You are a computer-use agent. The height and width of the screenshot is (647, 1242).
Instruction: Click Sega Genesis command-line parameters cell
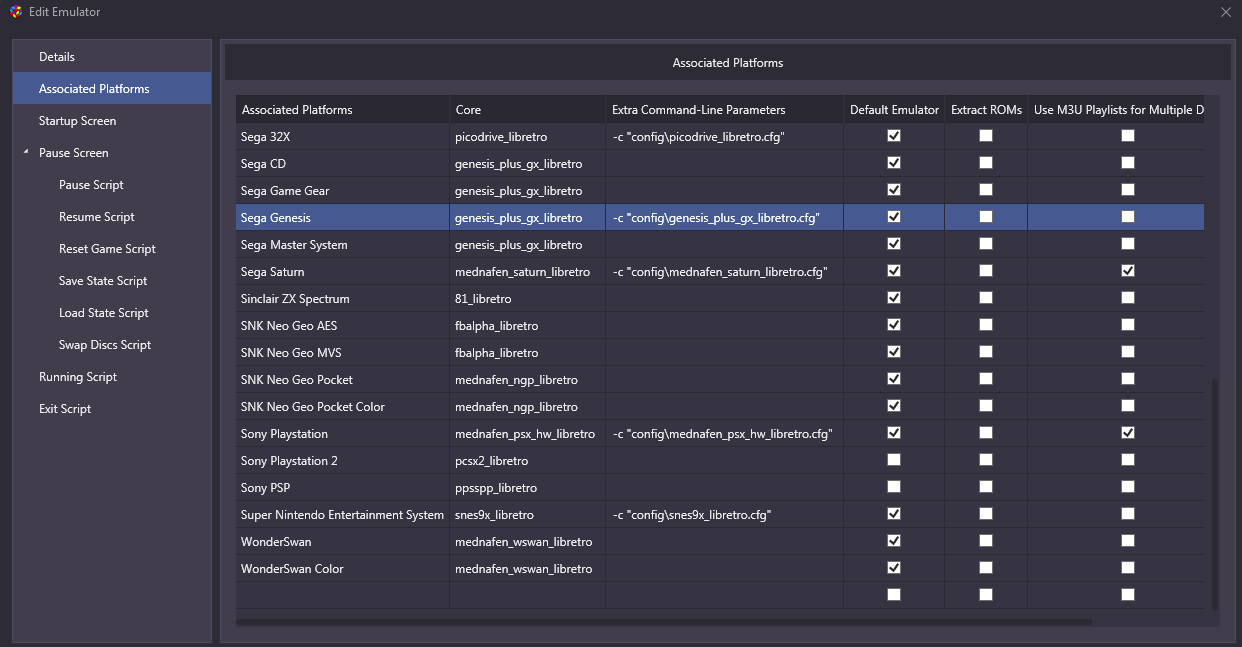pos(724,217)
